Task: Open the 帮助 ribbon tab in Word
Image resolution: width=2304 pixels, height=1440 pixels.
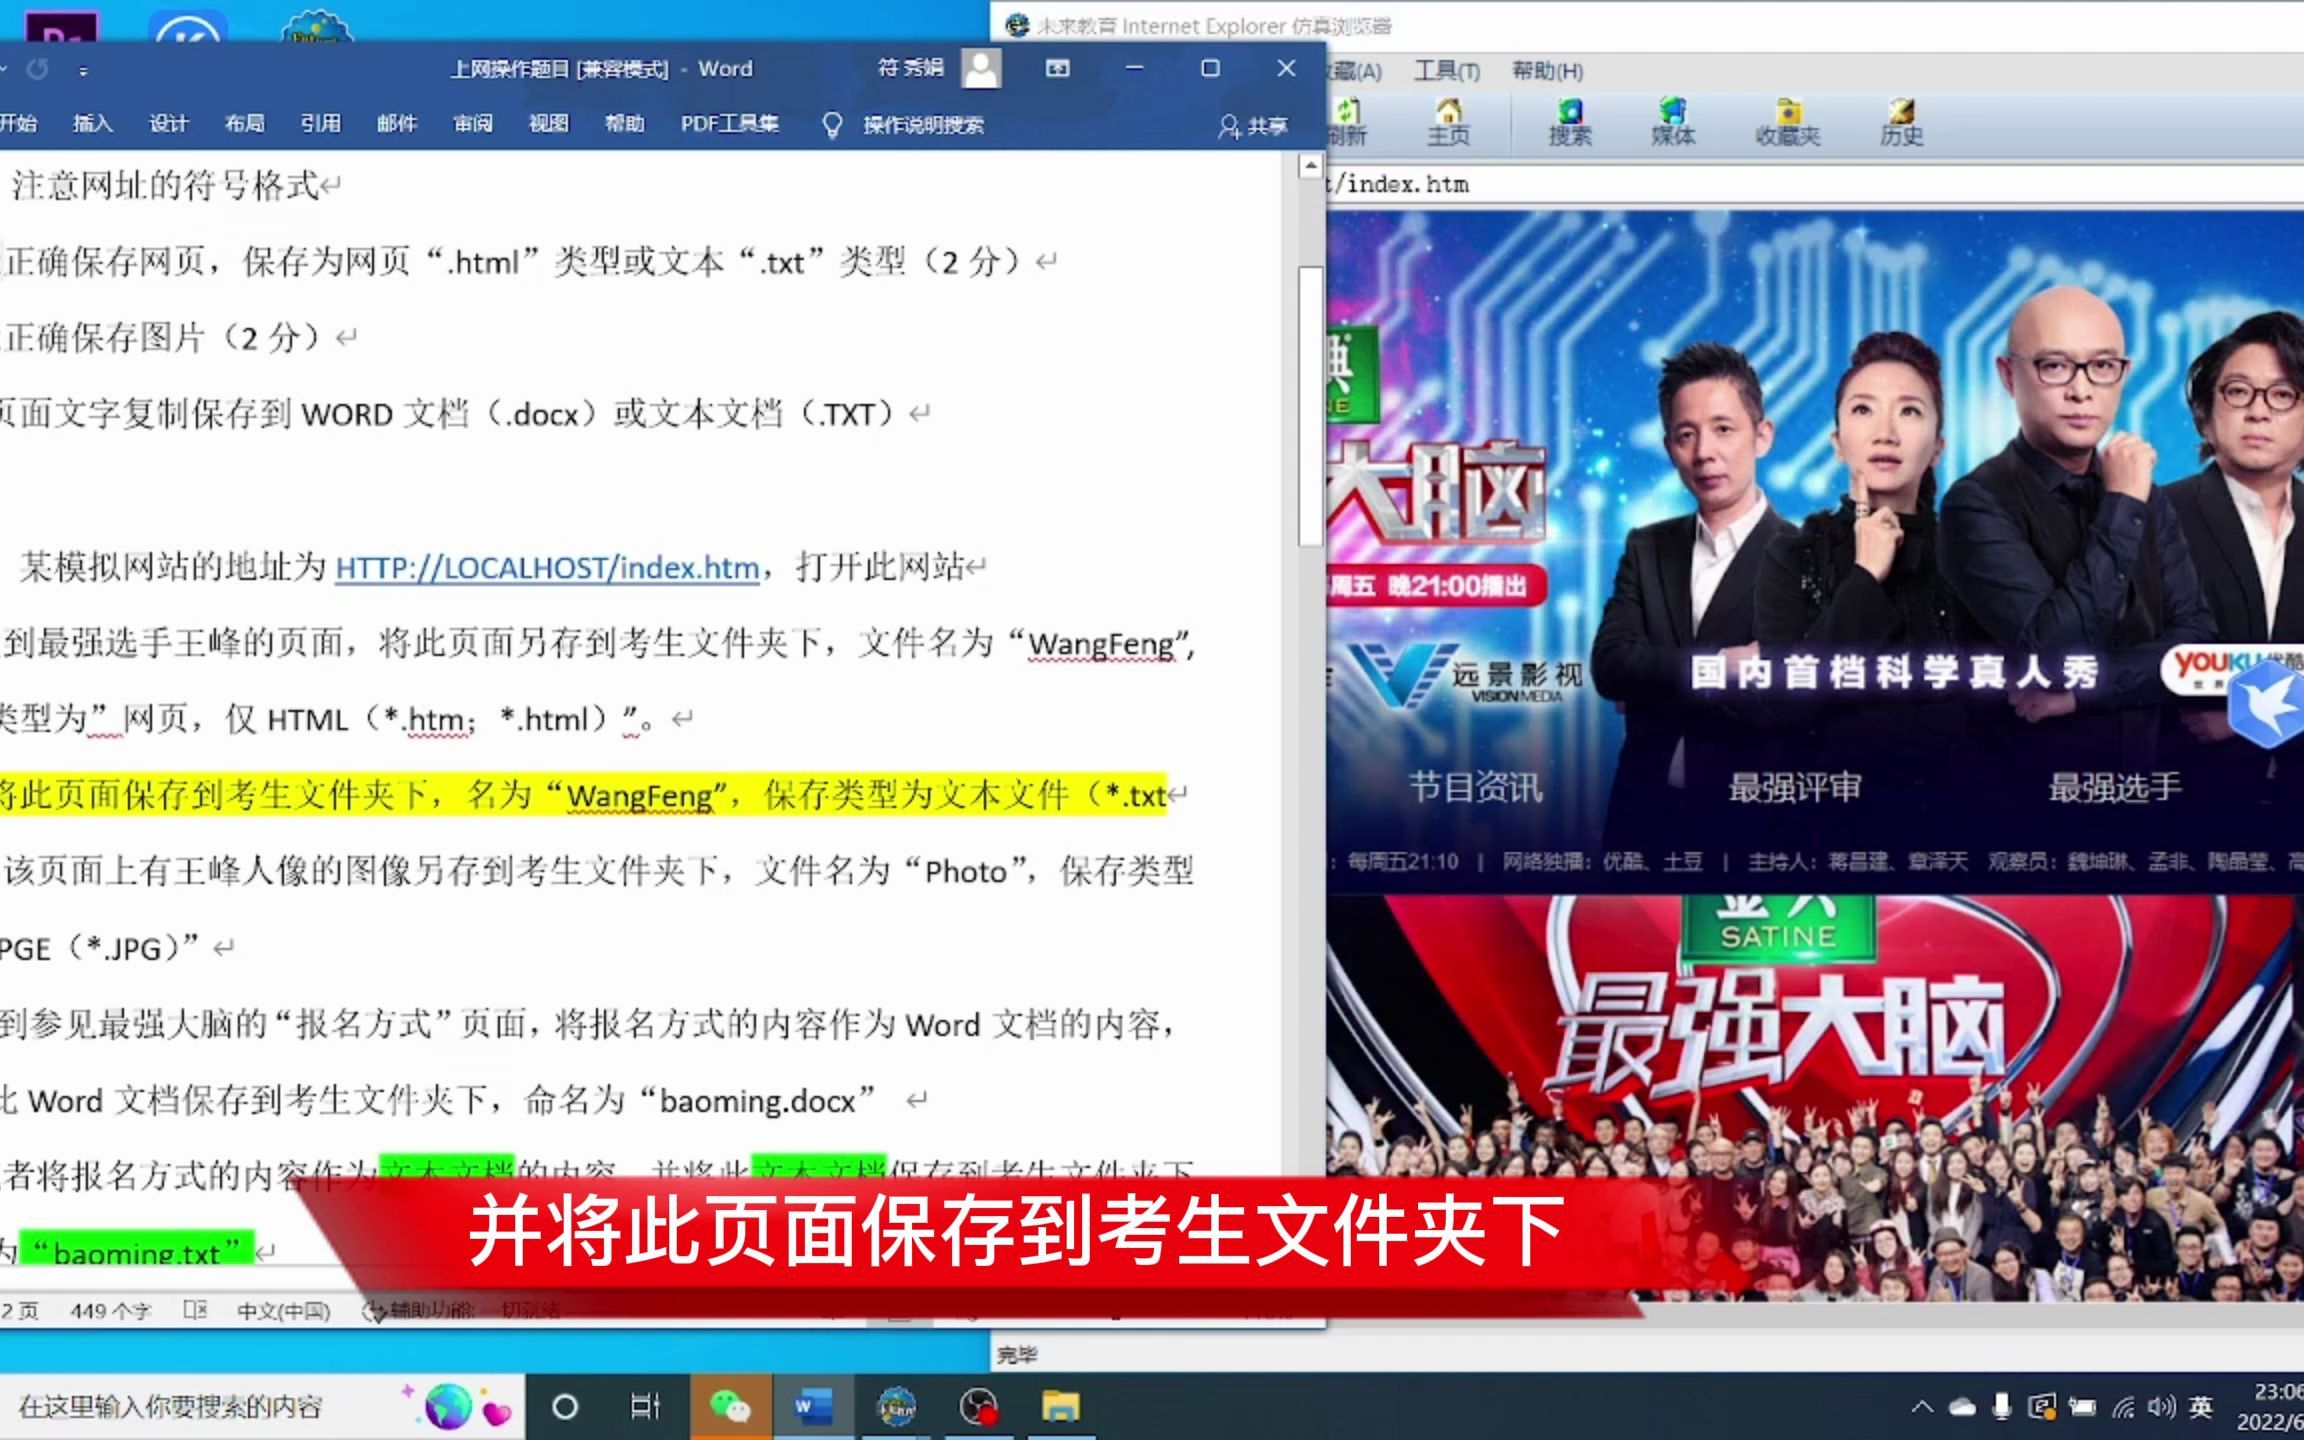Action: pos(624,123)
